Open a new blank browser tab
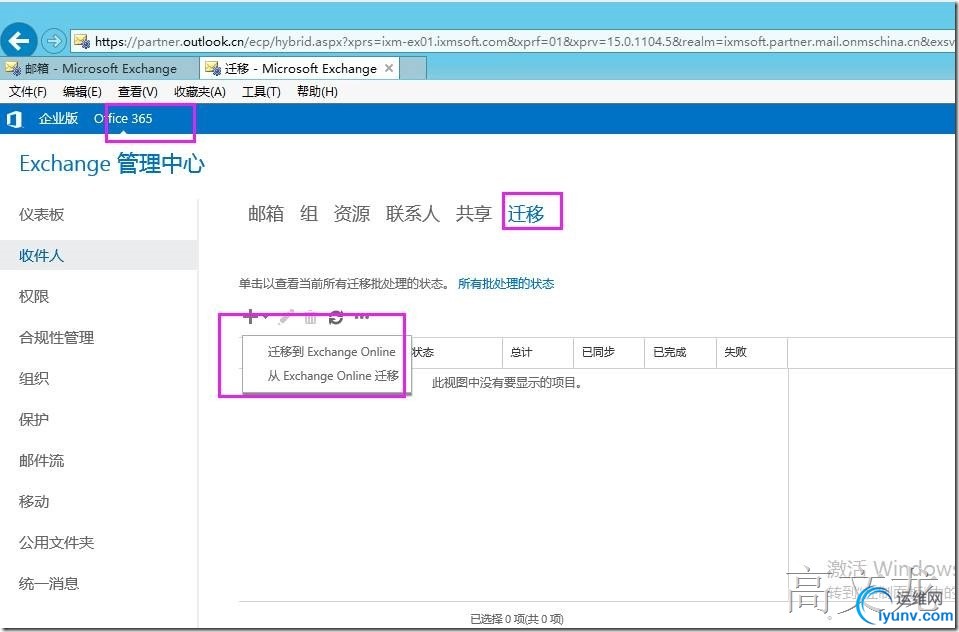The height and width of the screenshot is (632, 959). pyautogui.click(x=413, y=69)
